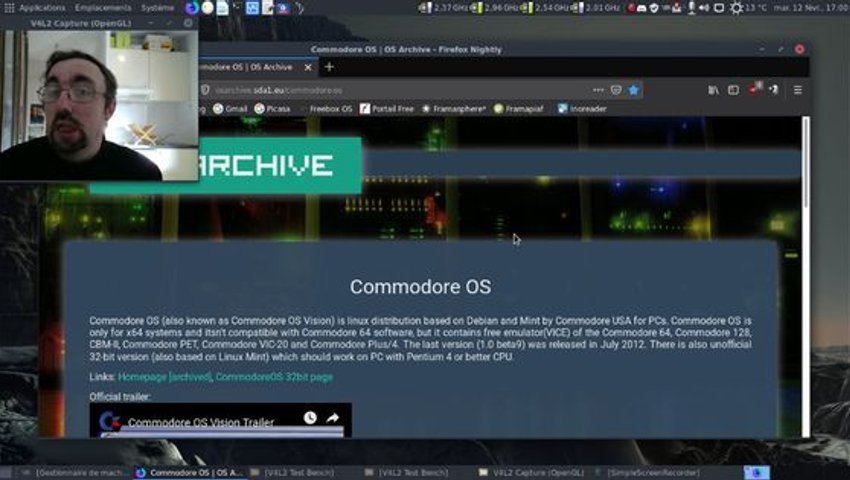The height and width of the screenshot is (480, 850).
Task: Click the document launcher icon in the top panel
Action: click(222, 8)
